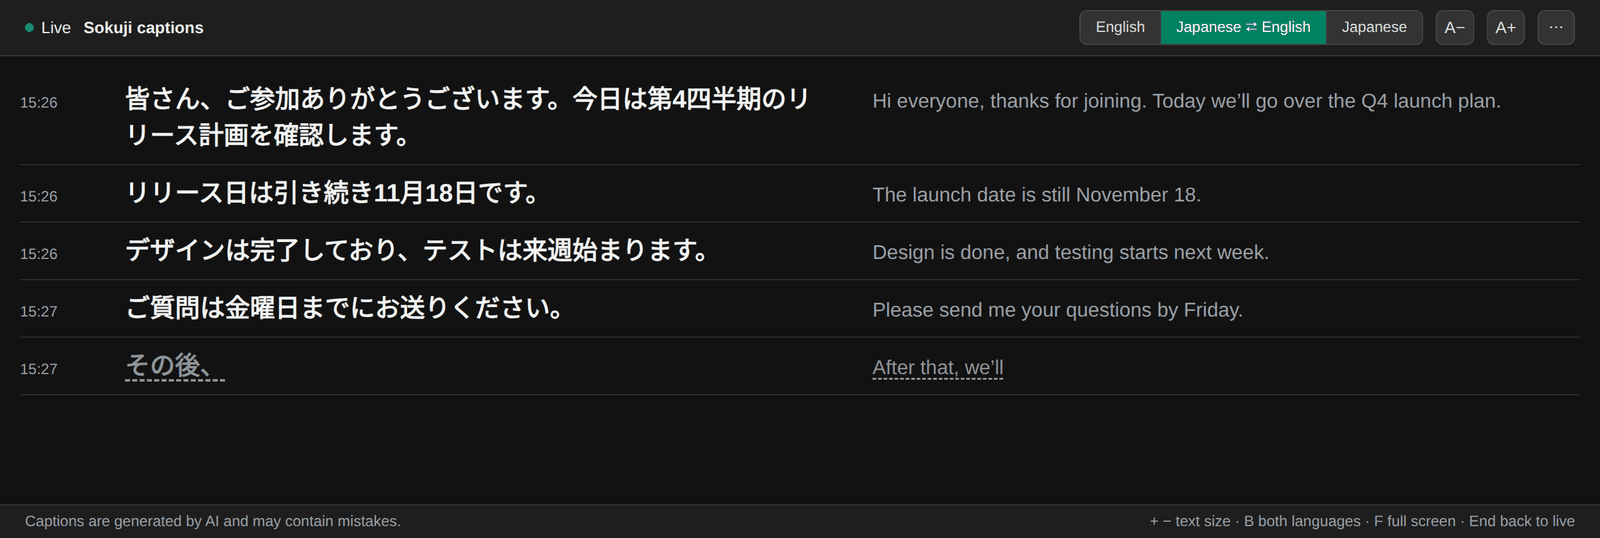Viewport: 1600px width, 538px height.
Task: Click the translation 'Hi everyone, thanks for joining'
Action: [x=1186, y=101]
